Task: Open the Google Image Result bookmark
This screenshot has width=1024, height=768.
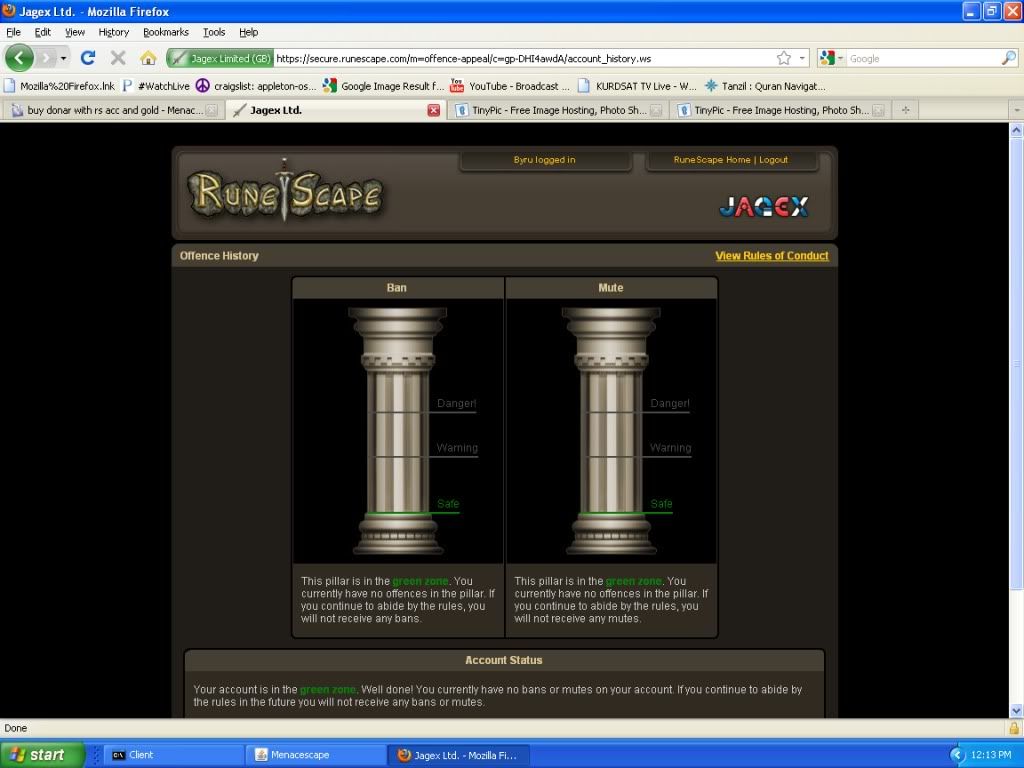Action: (384, 86)
